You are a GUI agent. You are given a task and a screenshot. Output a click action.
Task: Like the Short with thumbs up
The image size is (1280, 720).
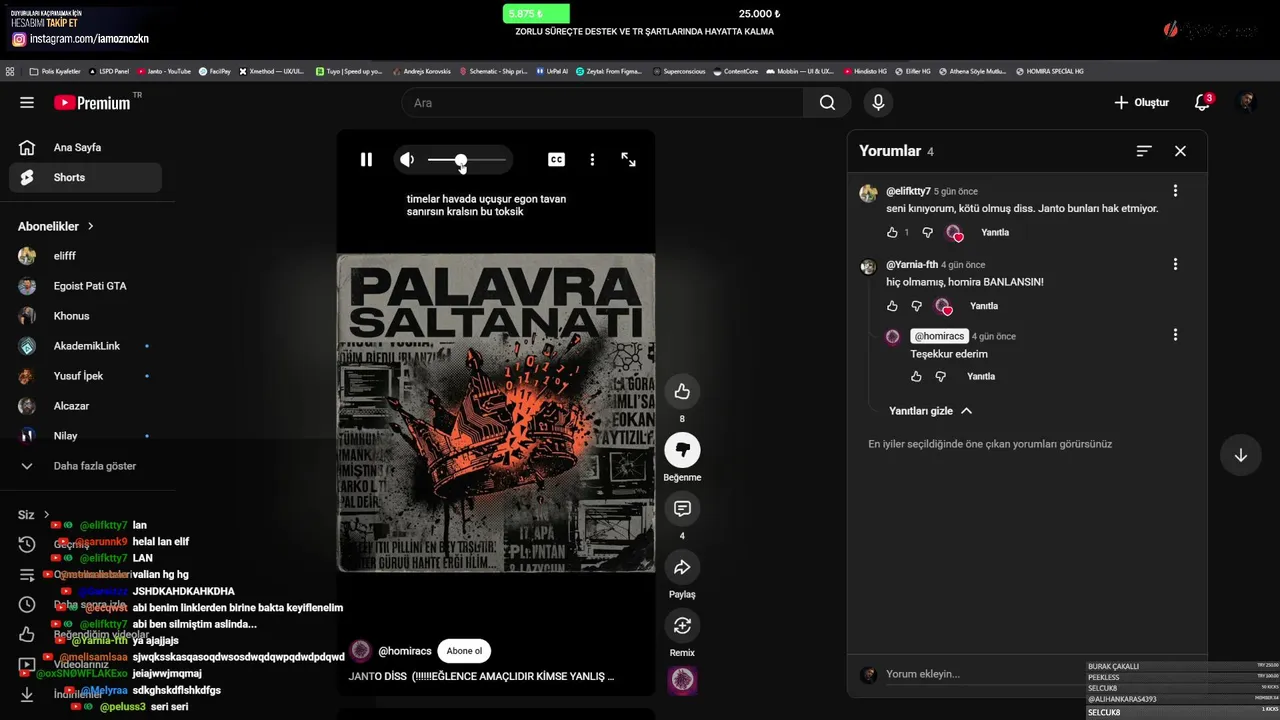pyautogui.click(x=682, y=391)
